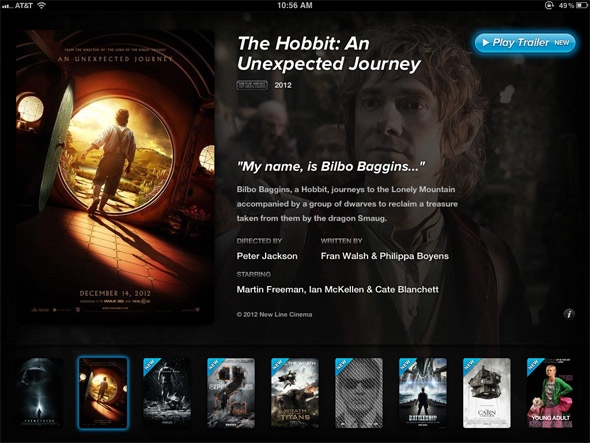The height and width of the screenshot is (443, 590).
Task: Open the striped face poster thumbnail
Action: [x=359, y=393]
